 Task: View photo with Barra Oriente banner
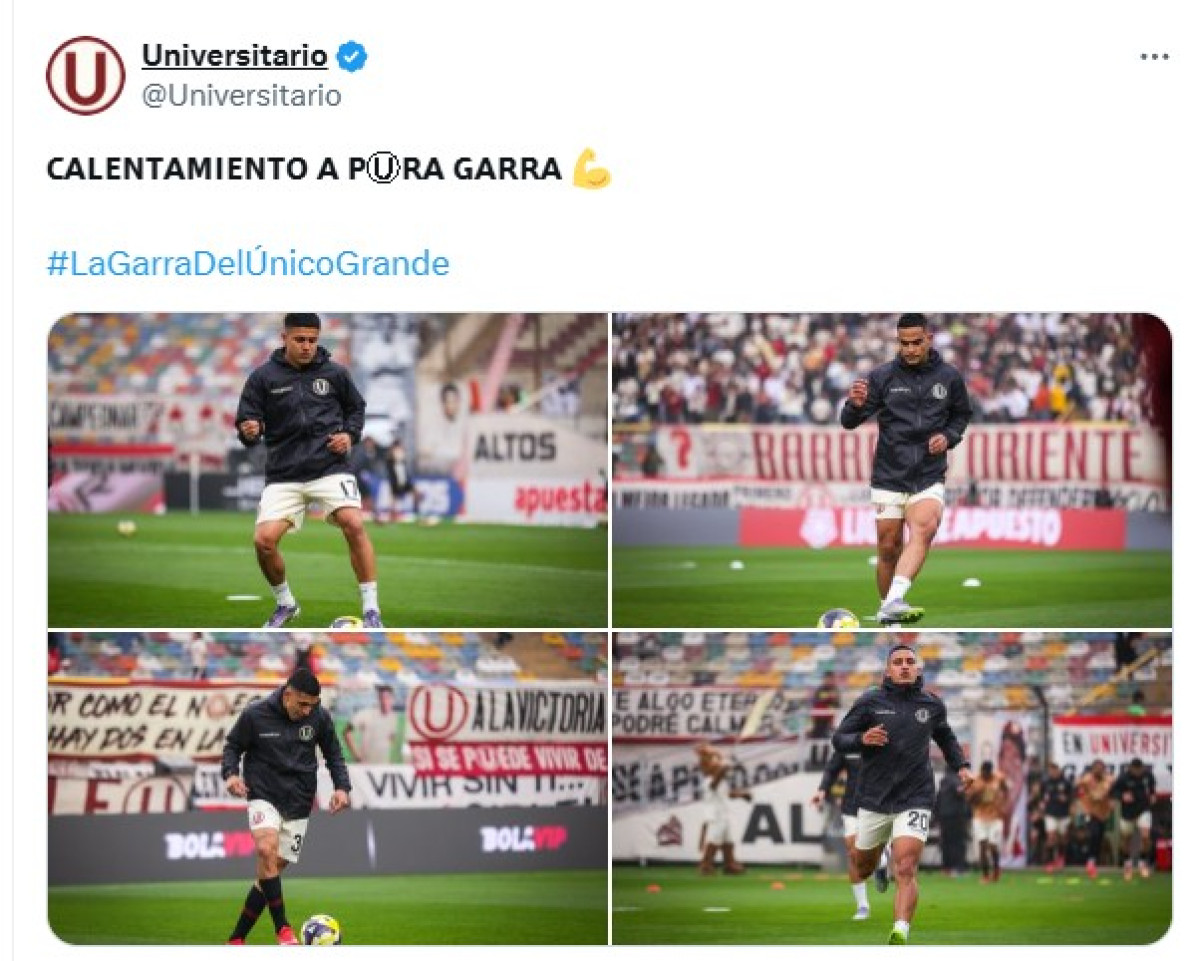coord(891,470)
